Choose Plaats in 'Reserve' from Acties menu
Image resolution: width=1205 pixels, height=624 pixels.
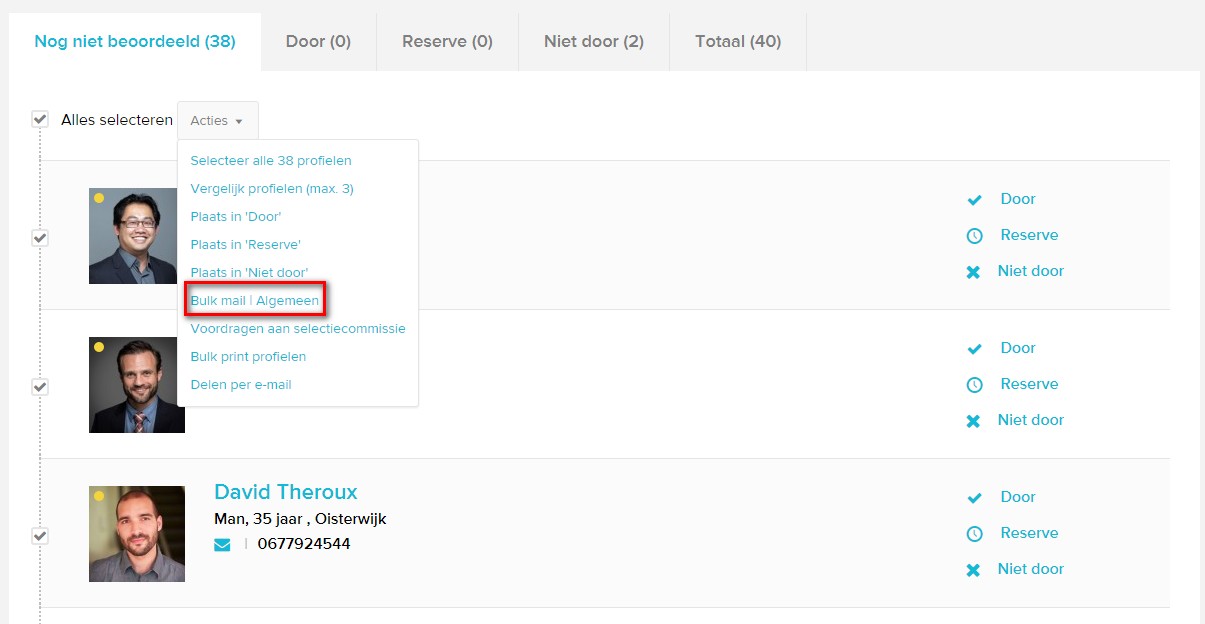coord(246,244)
